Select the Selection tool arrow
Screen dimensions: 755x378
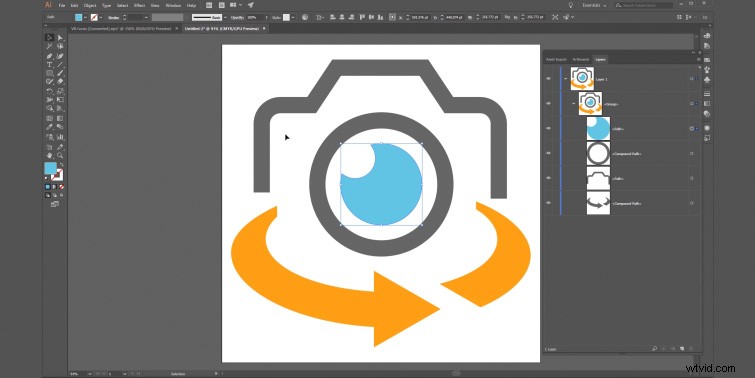click(x=49, y=38)
